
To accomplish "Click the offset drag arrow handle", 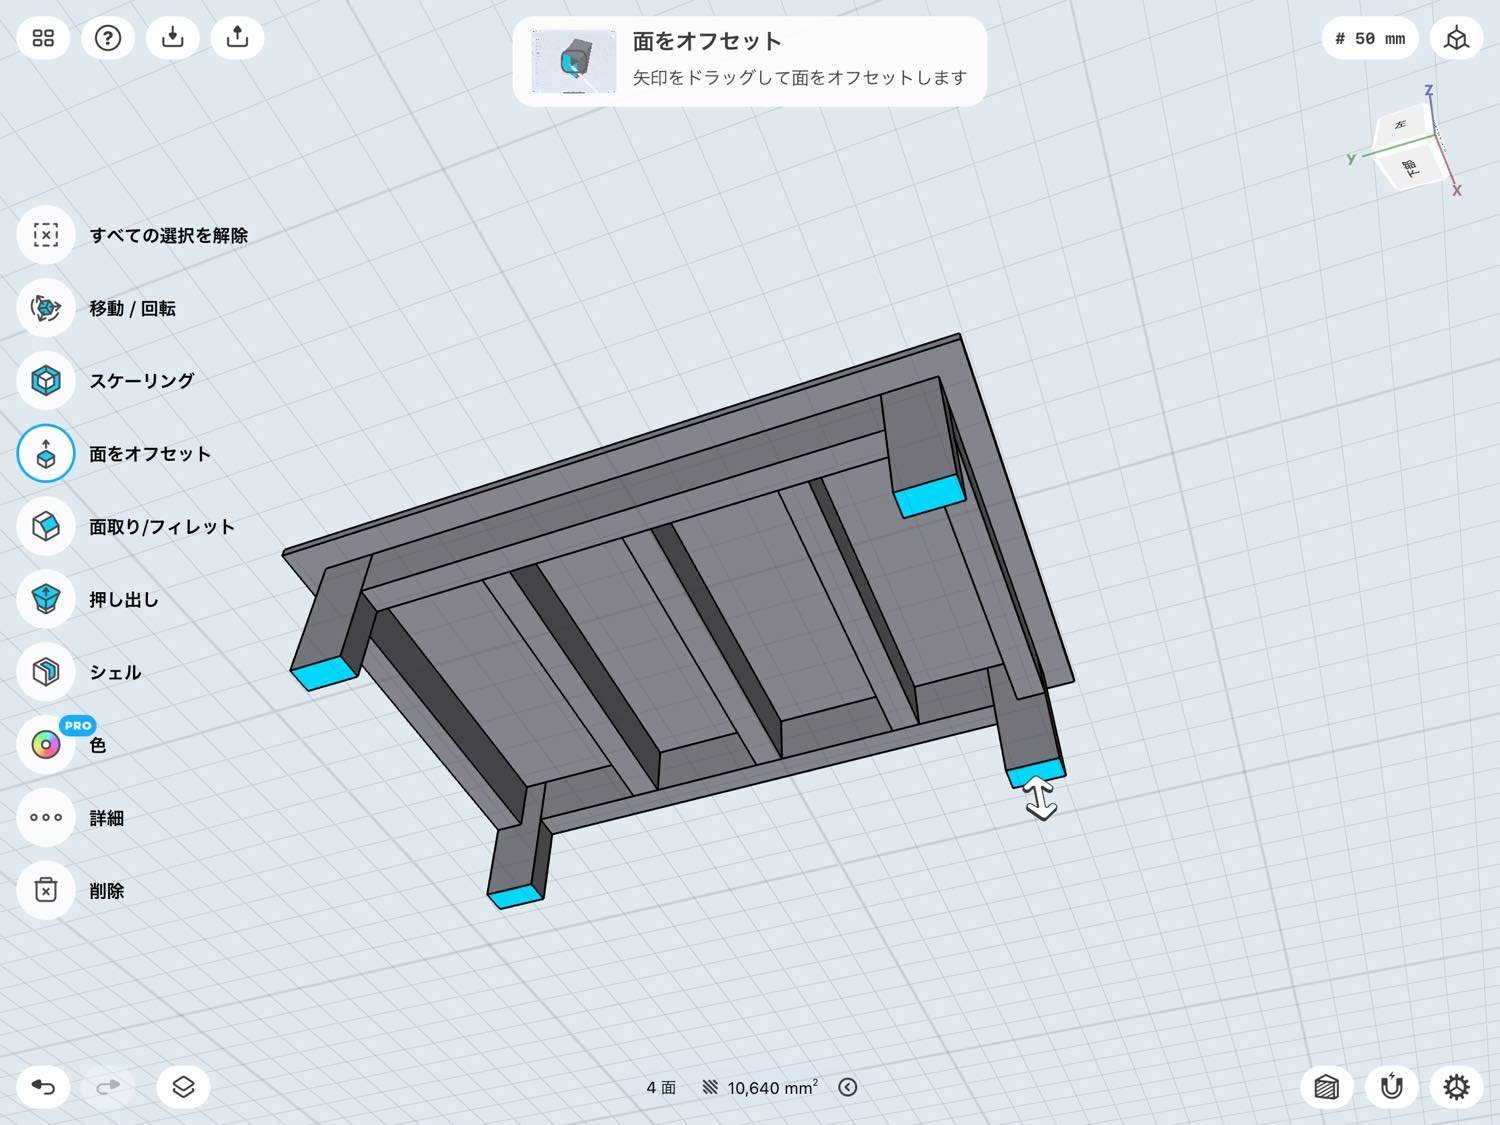I will 1041,800.
